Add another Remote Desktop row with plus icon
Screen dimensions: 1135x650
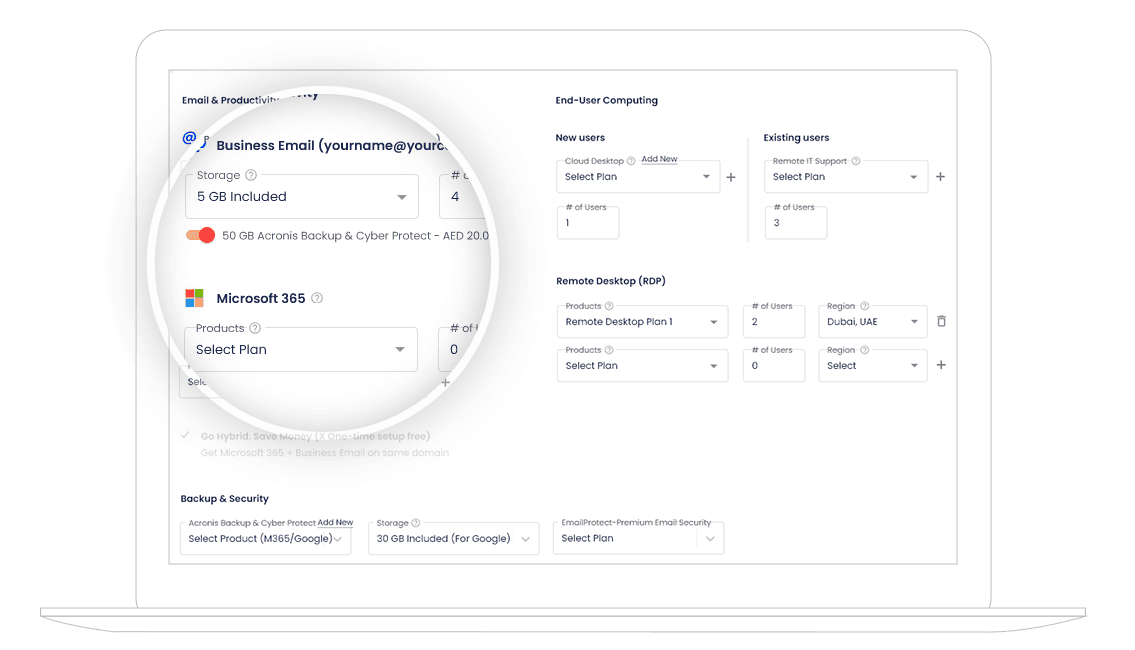(x=941, y=366)
